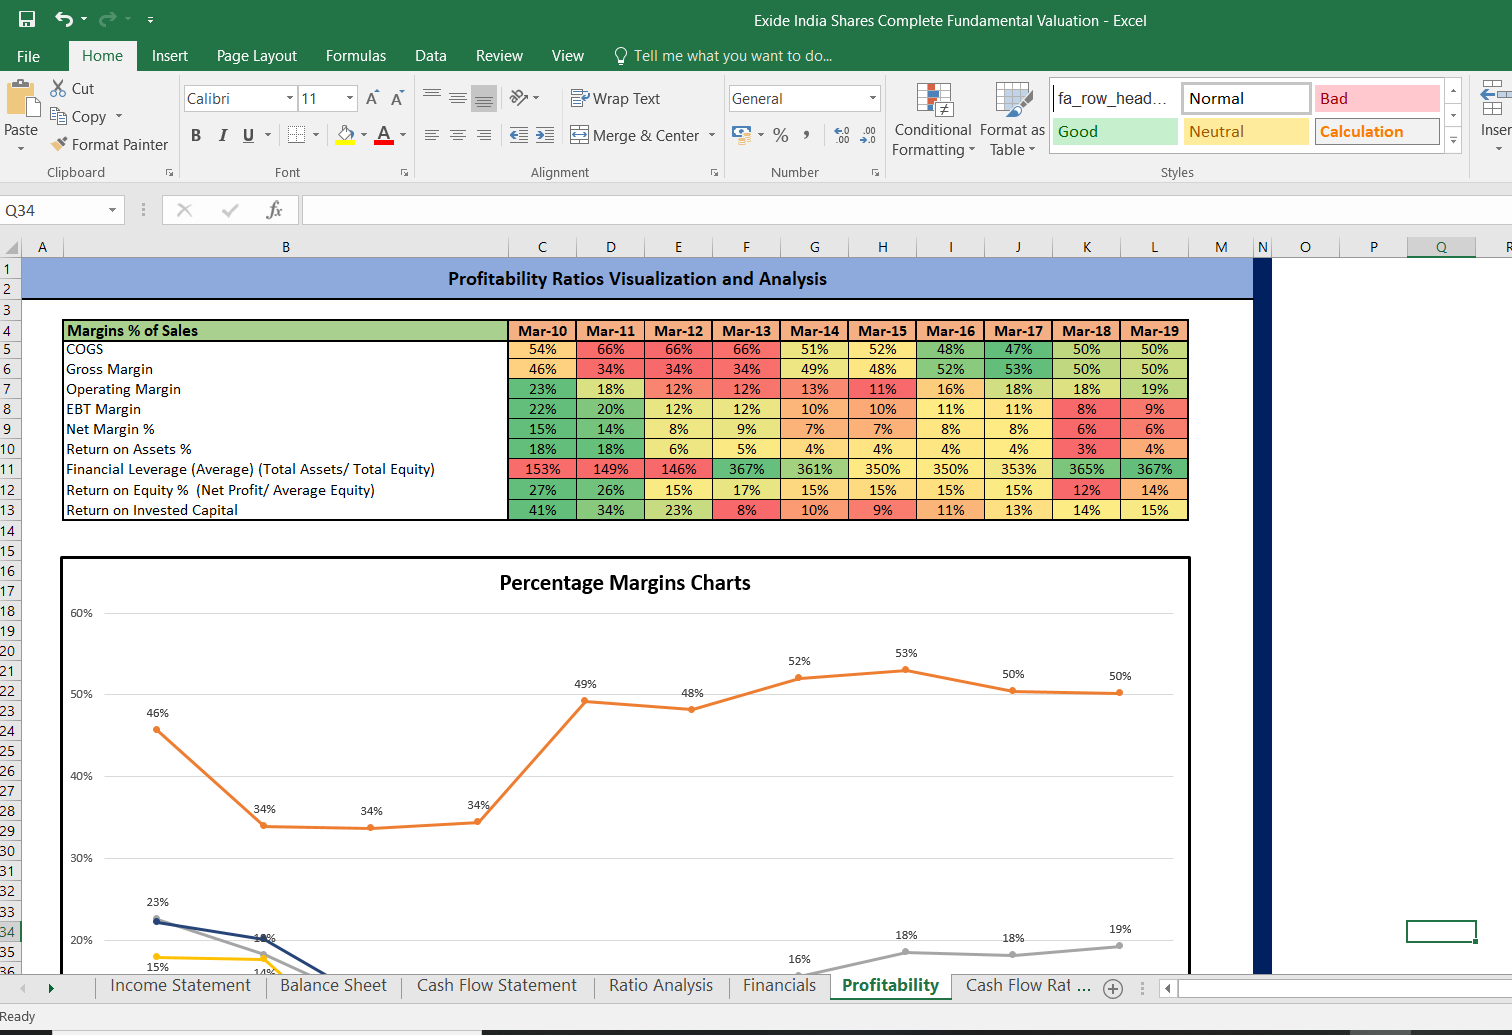Copy the selection to clipboard
Screen dimensions: 1512x1035
(78, 116)
